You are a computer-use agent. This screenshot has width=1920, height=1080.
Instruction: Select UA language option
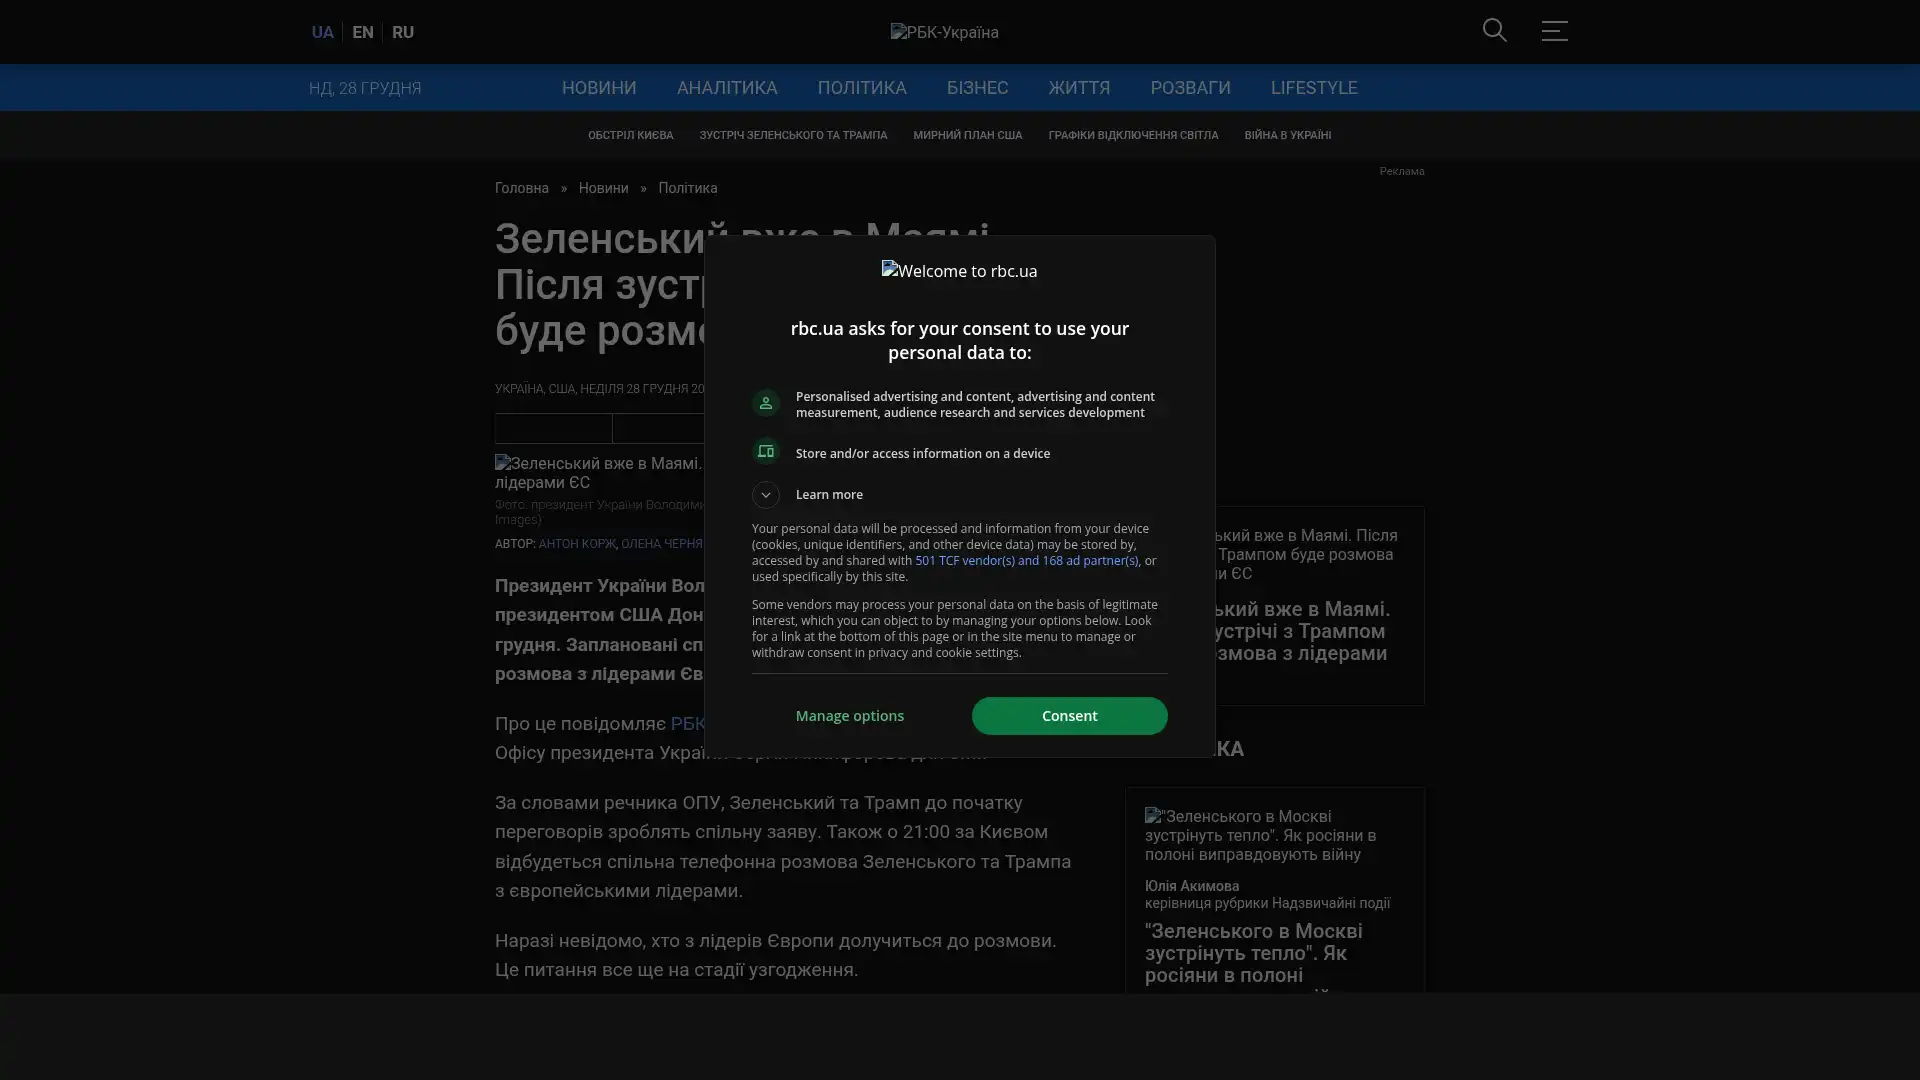(322, 32)
